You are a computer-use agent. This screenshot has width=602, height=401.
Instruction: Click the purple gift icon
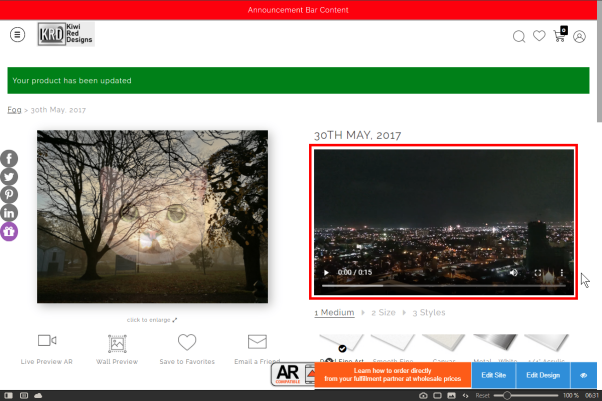(x=9, y=232)
